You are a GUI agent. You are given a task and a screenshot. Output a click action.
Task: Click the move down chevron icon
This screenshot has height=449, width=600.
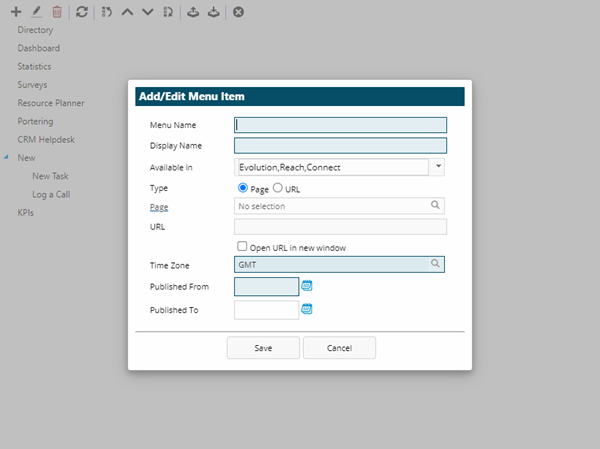[147, 12]
